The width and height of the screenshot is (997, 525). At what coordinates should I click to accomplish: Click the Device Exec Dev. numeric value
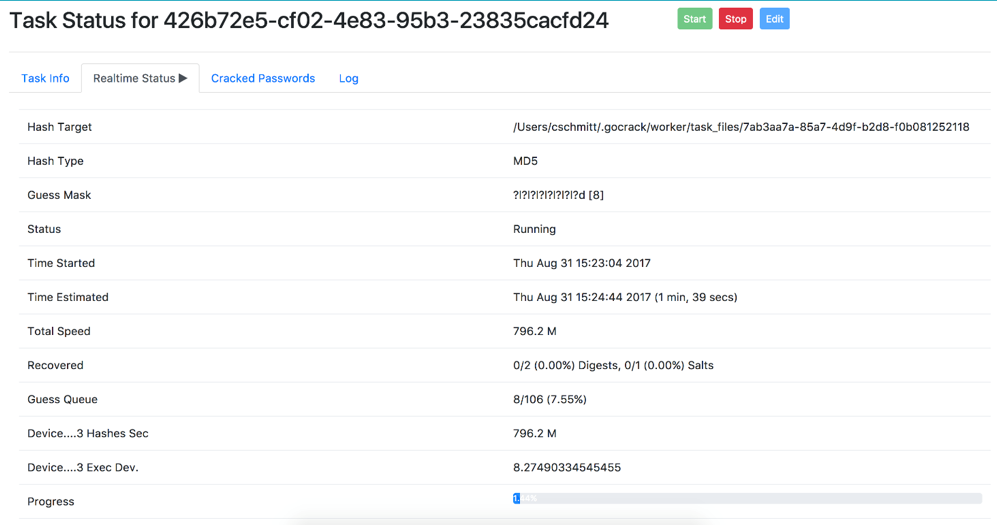pyautogui.click(x=566, y=467)
